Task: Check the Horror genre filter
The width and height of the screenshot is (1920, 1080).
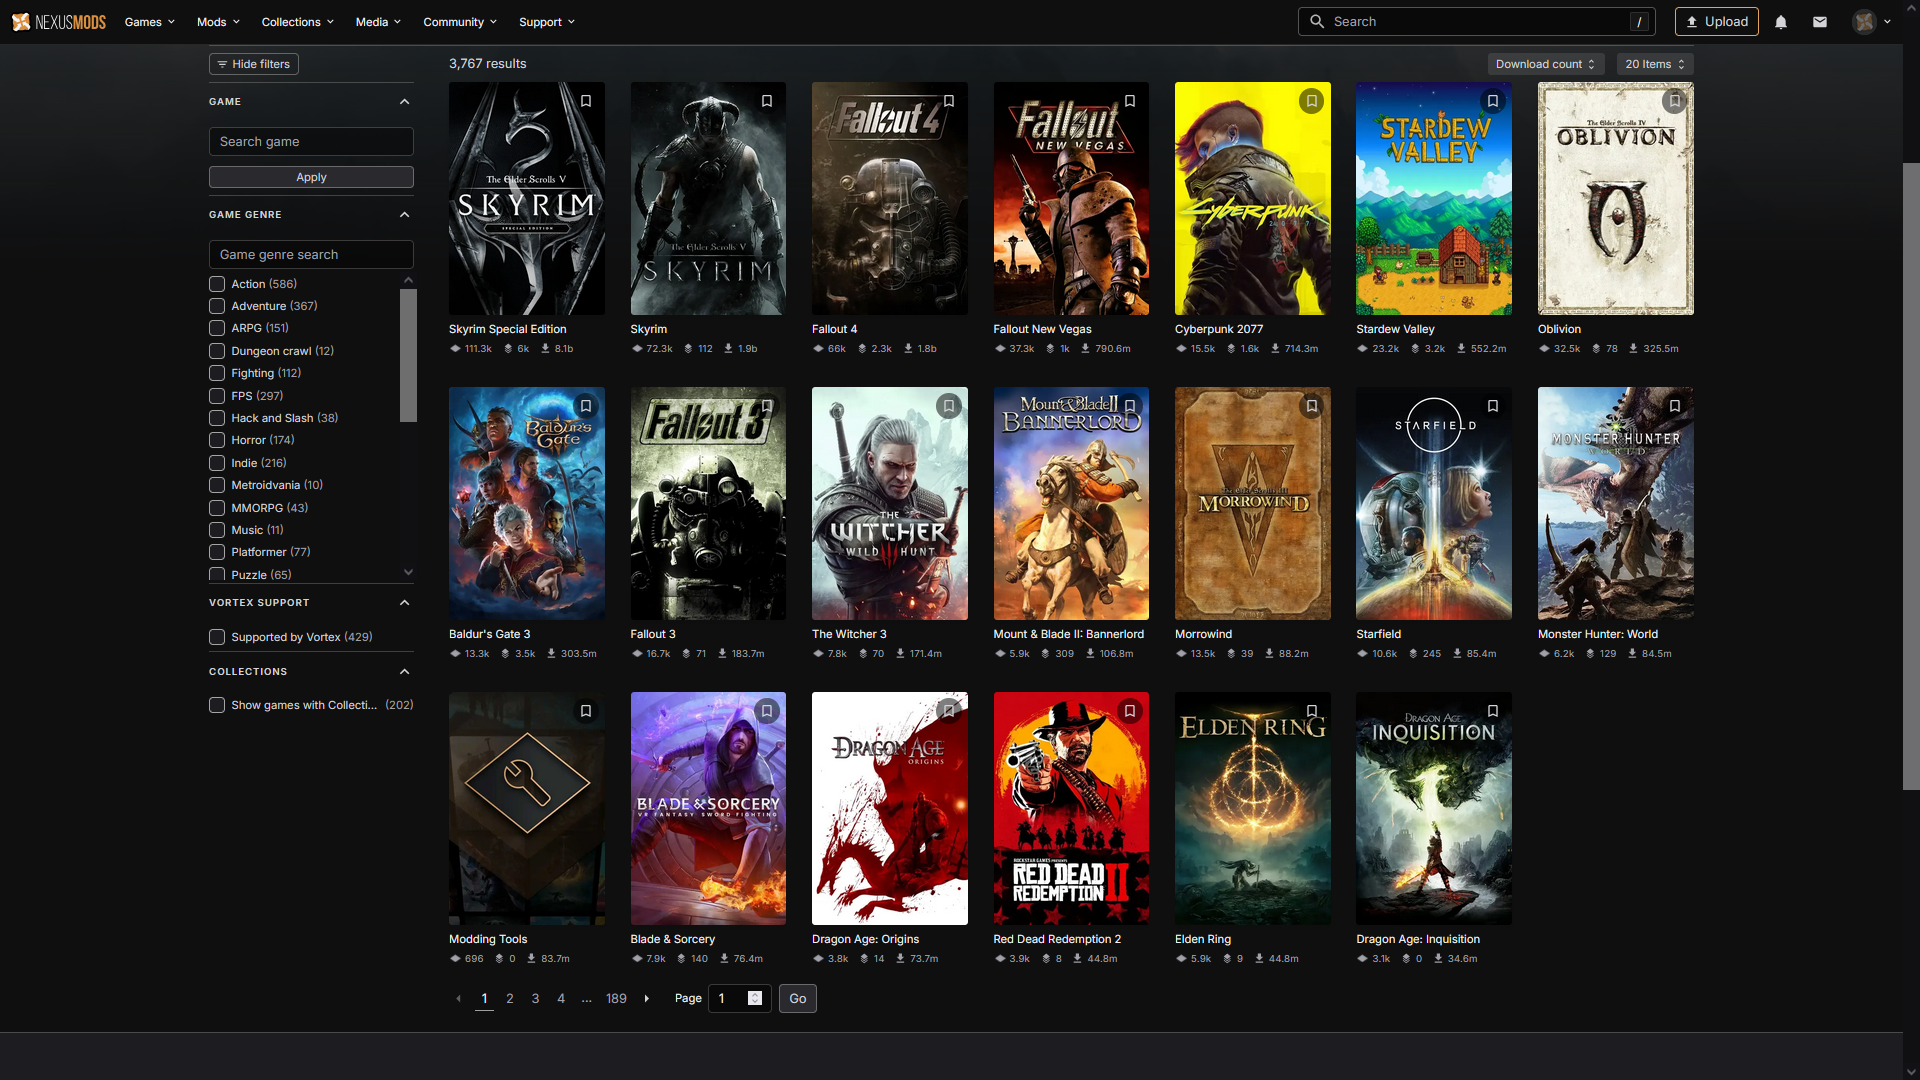Action: tap(217, 440)
